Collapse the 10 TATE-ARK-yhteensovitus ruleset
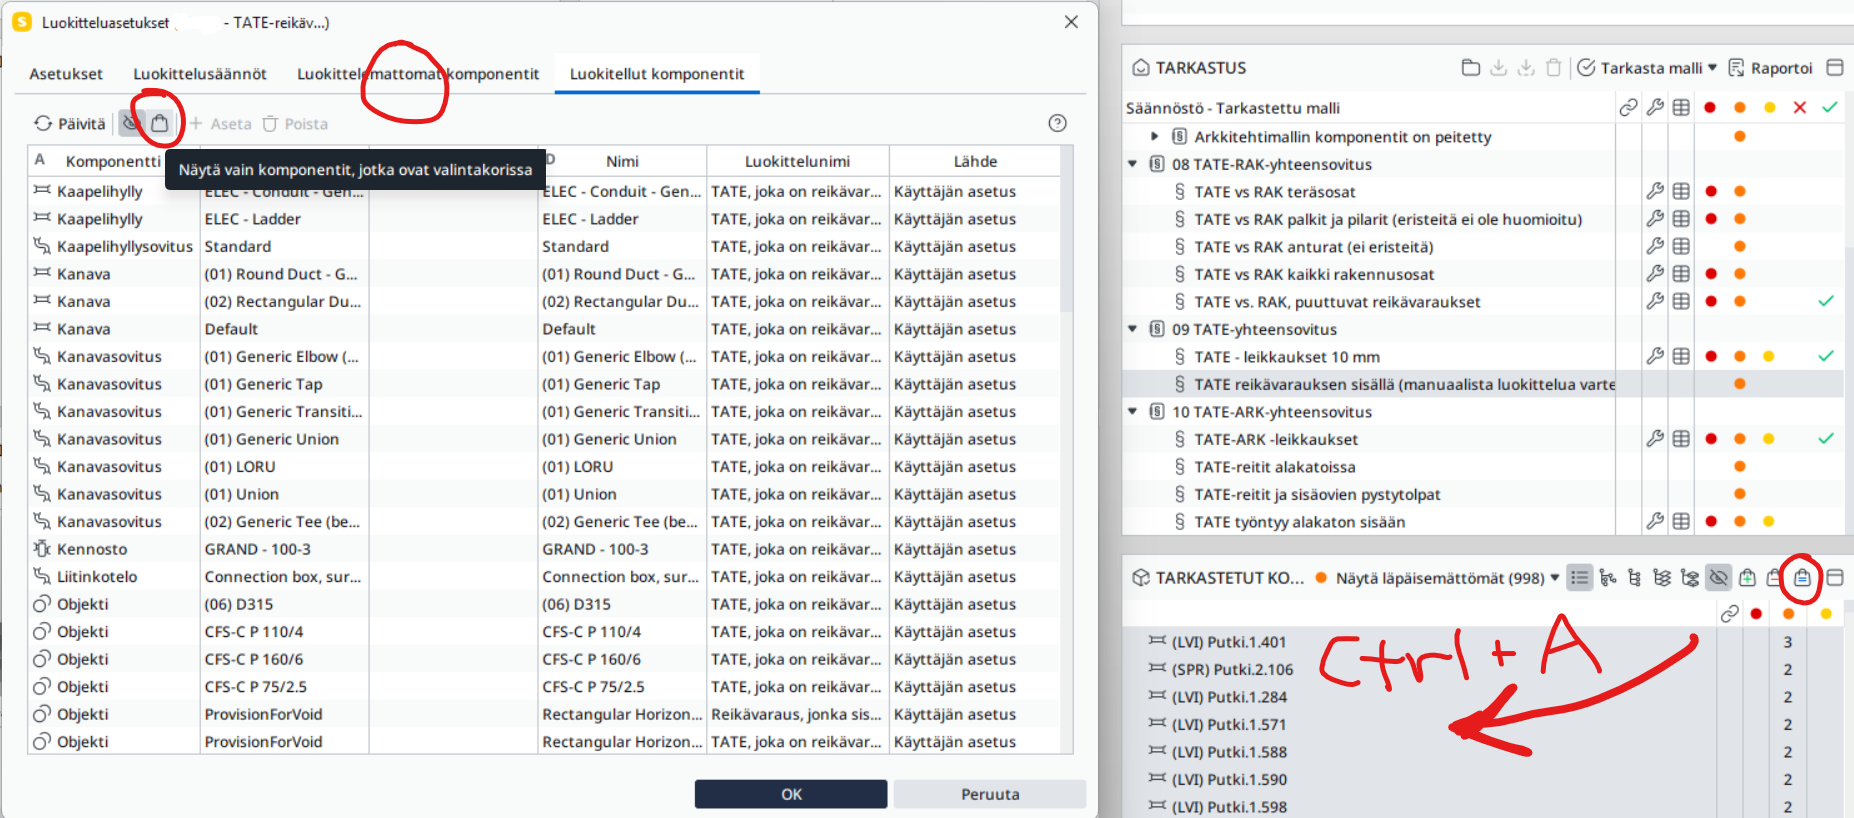The image size is (1854, 818). tap(1132, 412)
